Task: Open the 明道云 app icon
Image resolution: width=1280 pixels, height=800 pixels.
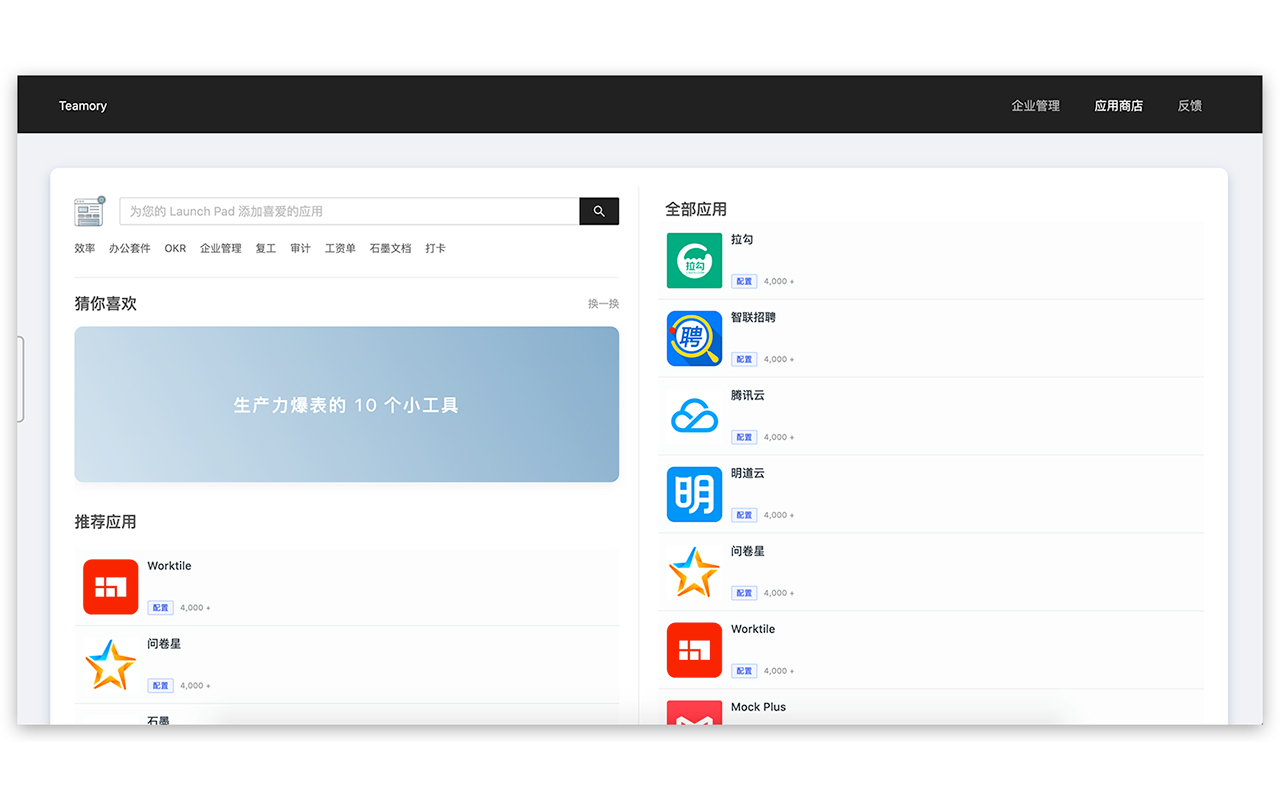Action: [x=694, y=494]
